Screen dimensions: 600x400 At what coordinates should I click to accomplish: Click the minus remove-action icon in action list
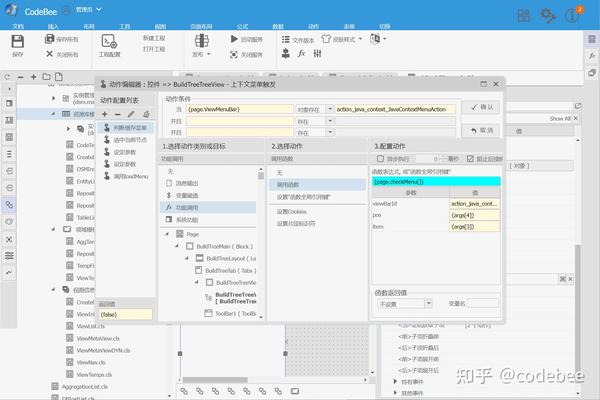coord(117,114)
